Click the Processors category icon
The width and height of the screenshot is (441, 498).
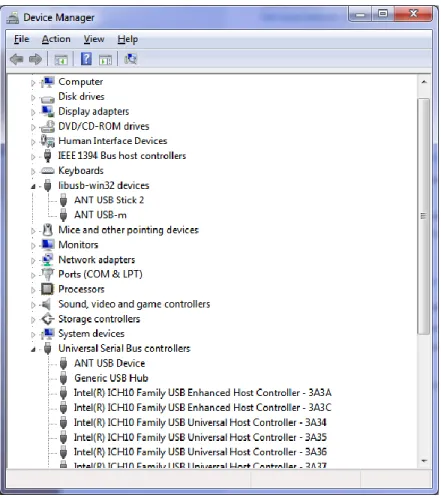point(47,289)
